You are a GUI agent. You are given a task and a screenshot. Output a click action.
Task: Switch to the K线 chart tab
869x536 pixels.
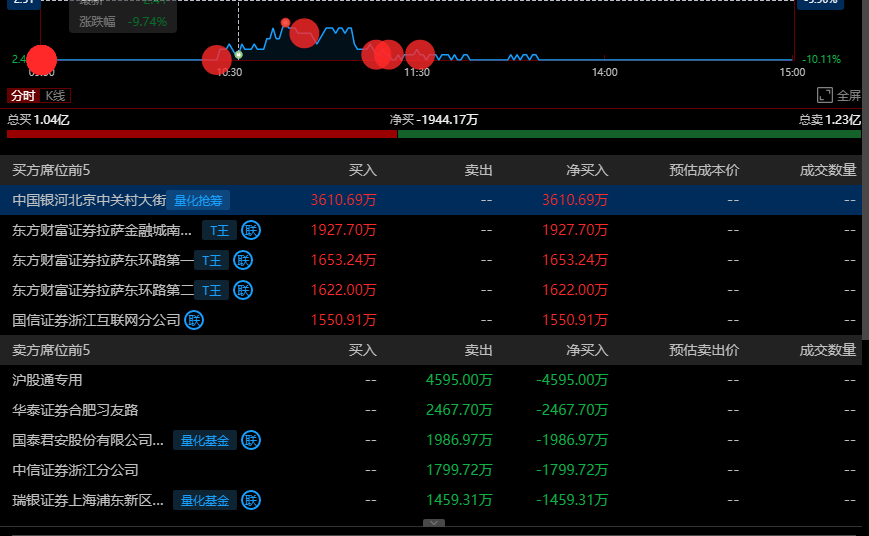55,95
